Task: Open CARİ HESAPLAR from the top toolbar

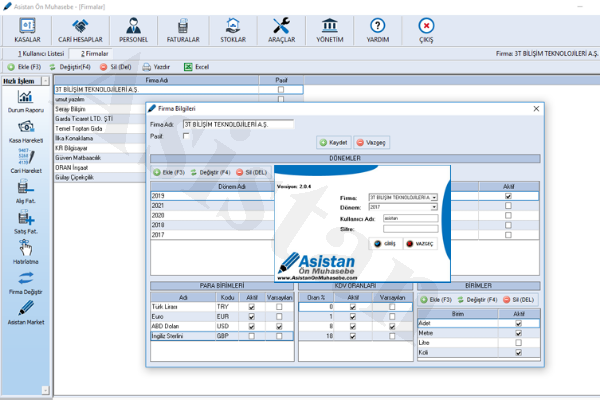Action: (x=80, y=30)
